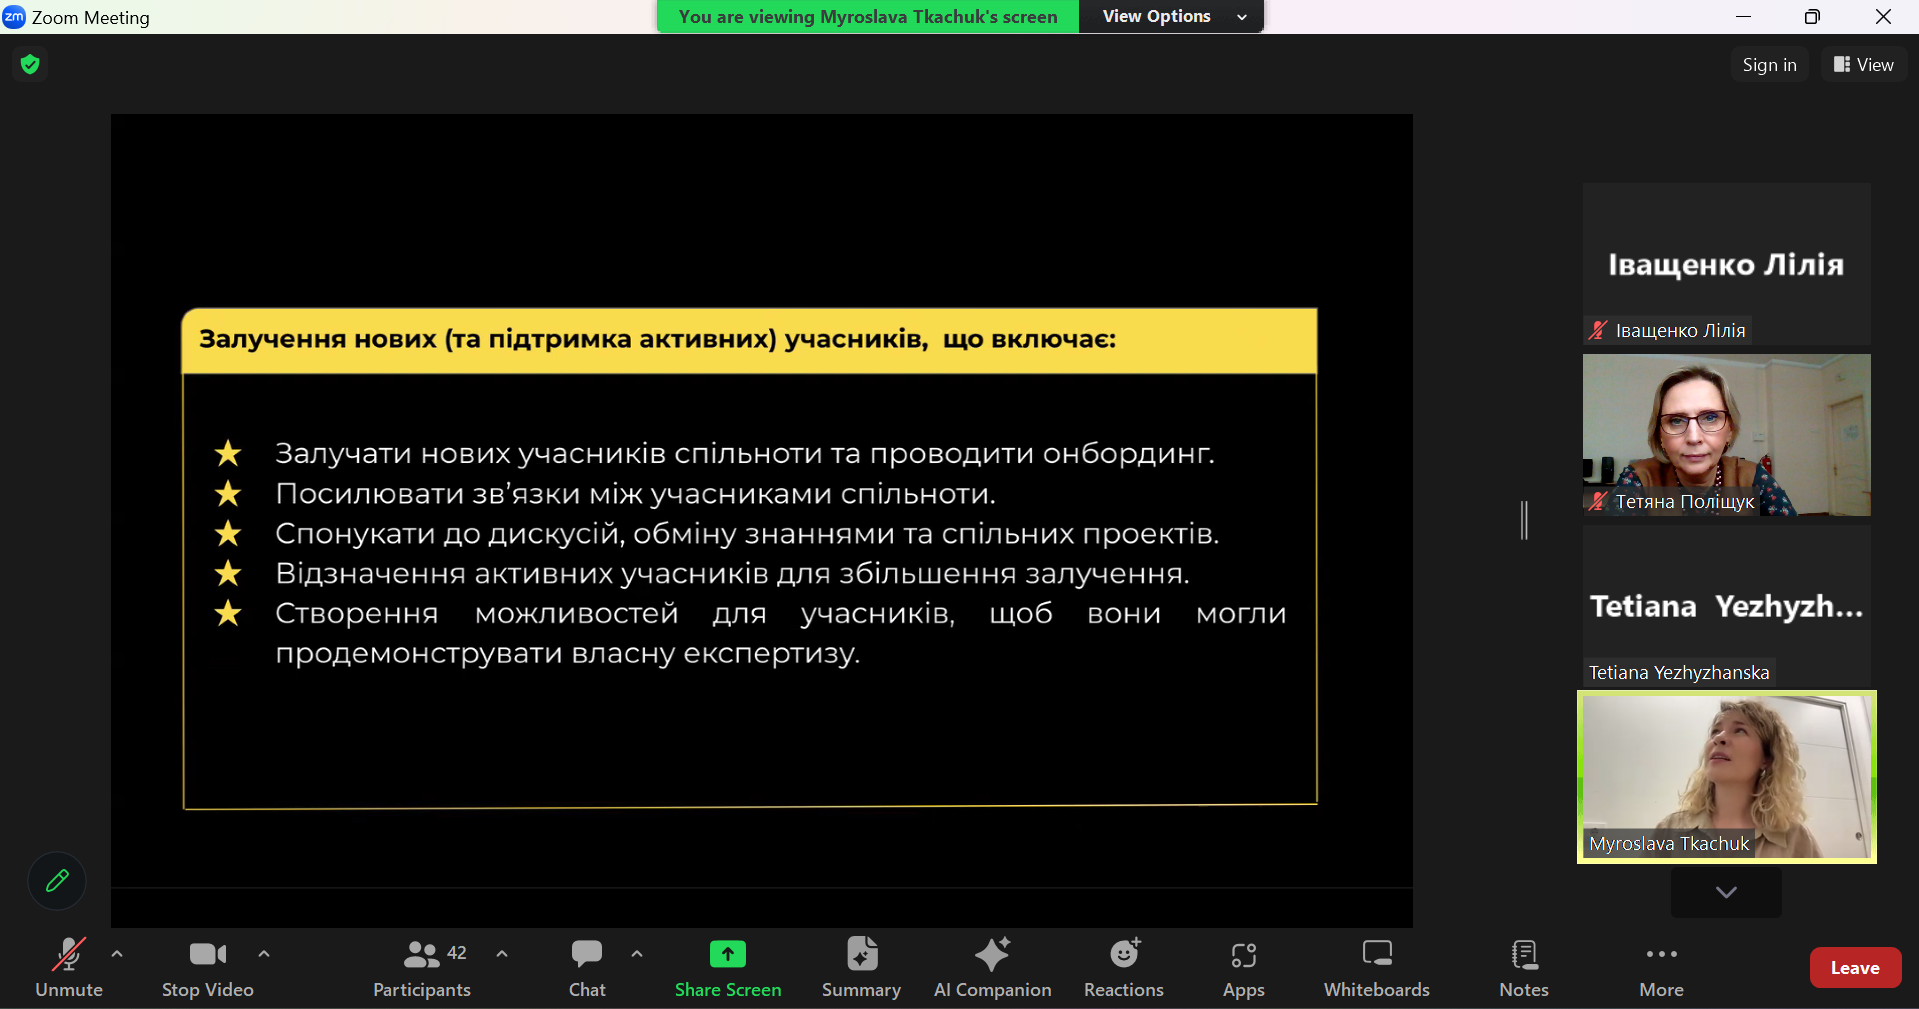Click the Share Screen icon
The width and height of the screenshot is (1919, 1009).
tap(727, 956)
